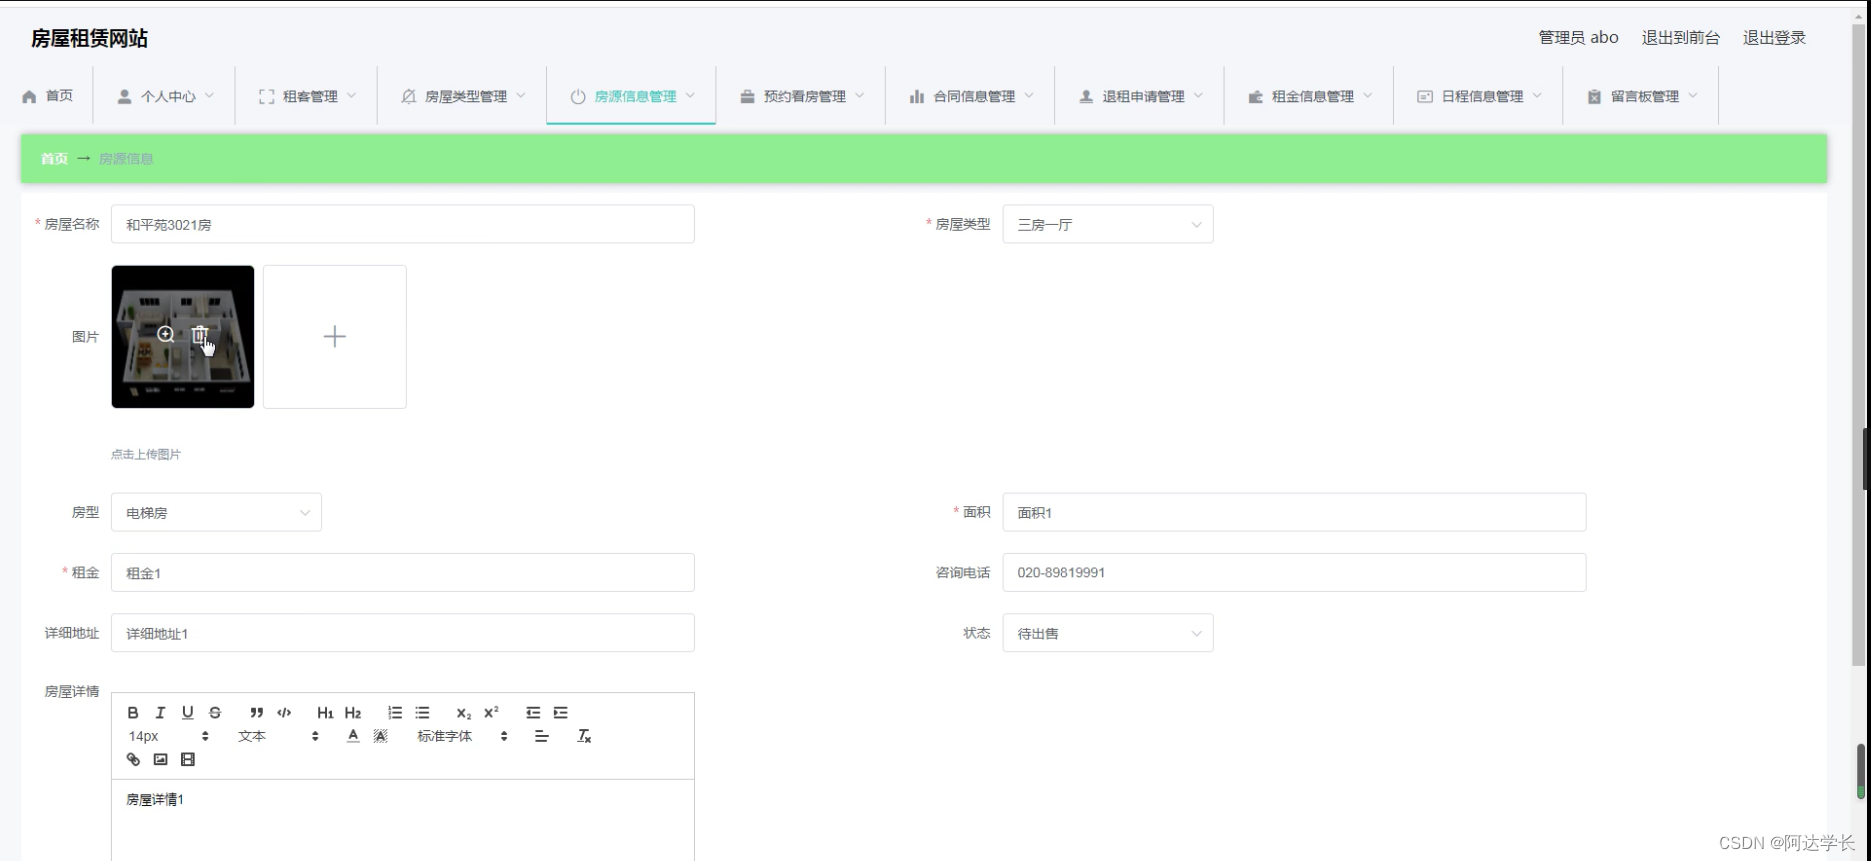Click the 管理员 abo account label

1578,38
